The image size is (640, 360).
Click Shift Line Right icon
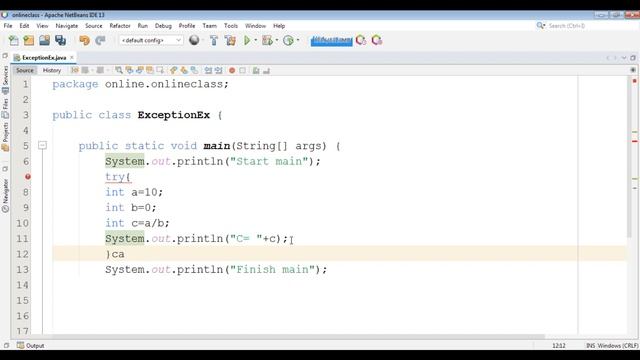pyautogui.click(x=219, y=71)
